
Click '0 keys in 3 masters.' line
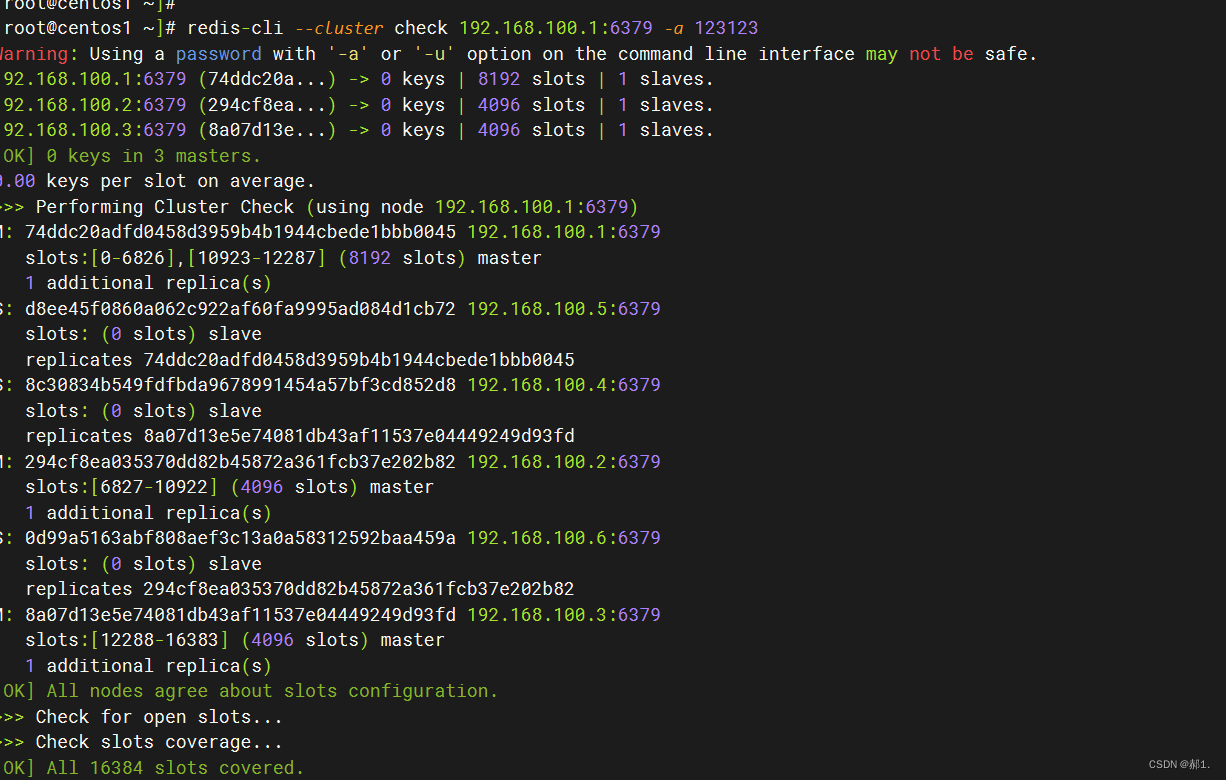(154, 156)
